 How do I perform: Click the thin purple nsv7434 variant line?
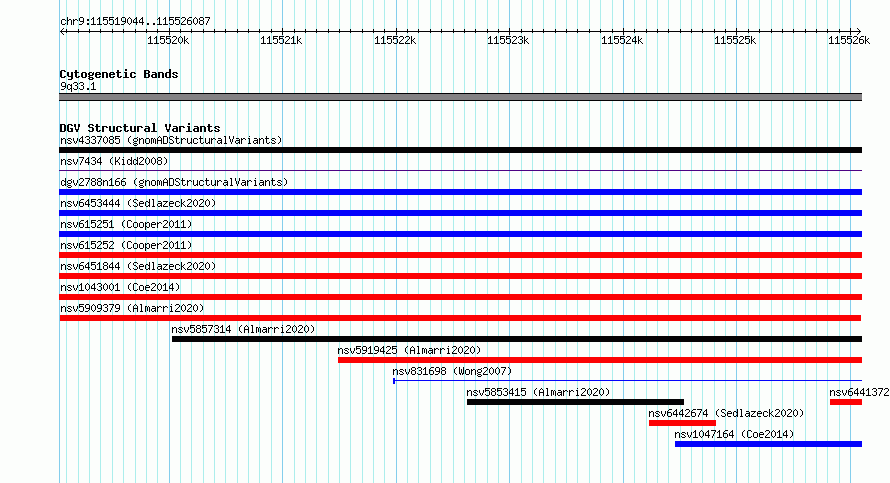point(460,170)
